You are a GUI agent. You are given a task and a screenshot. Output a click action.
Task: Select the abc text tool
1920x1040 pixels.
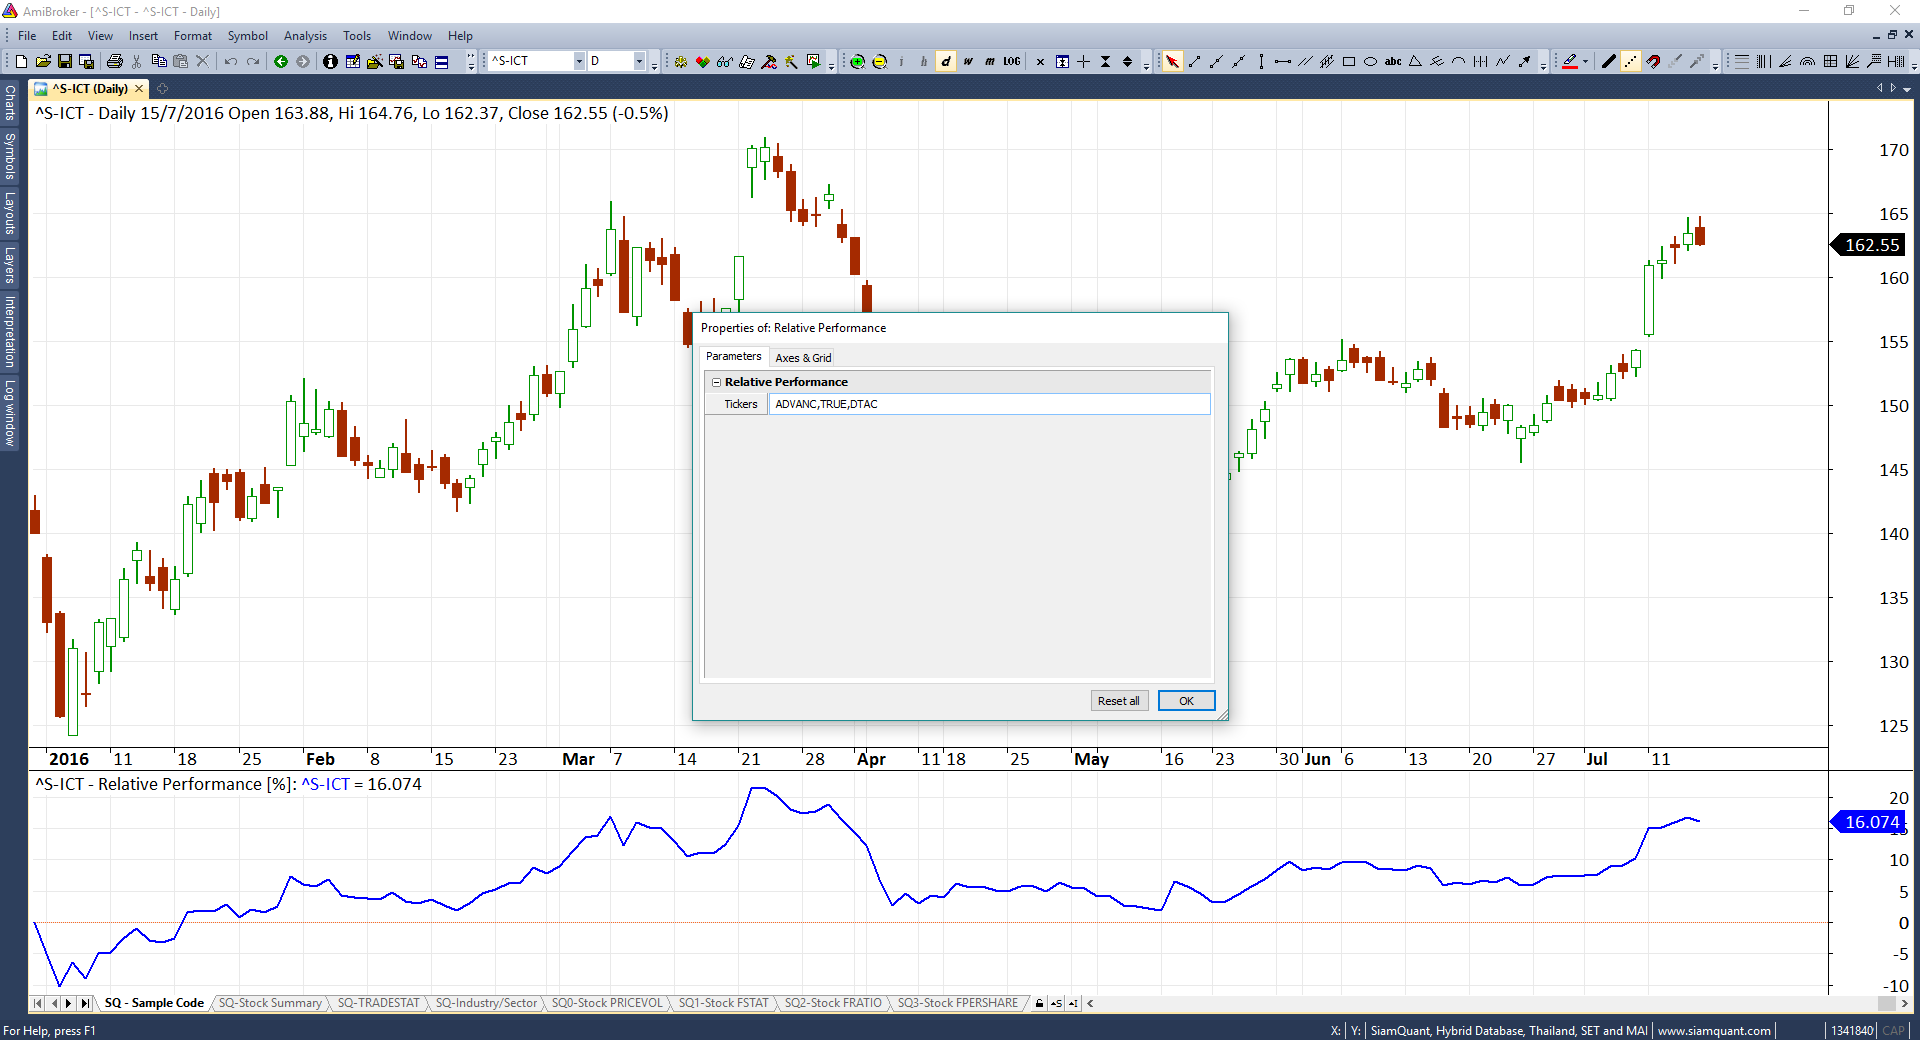1393,62
